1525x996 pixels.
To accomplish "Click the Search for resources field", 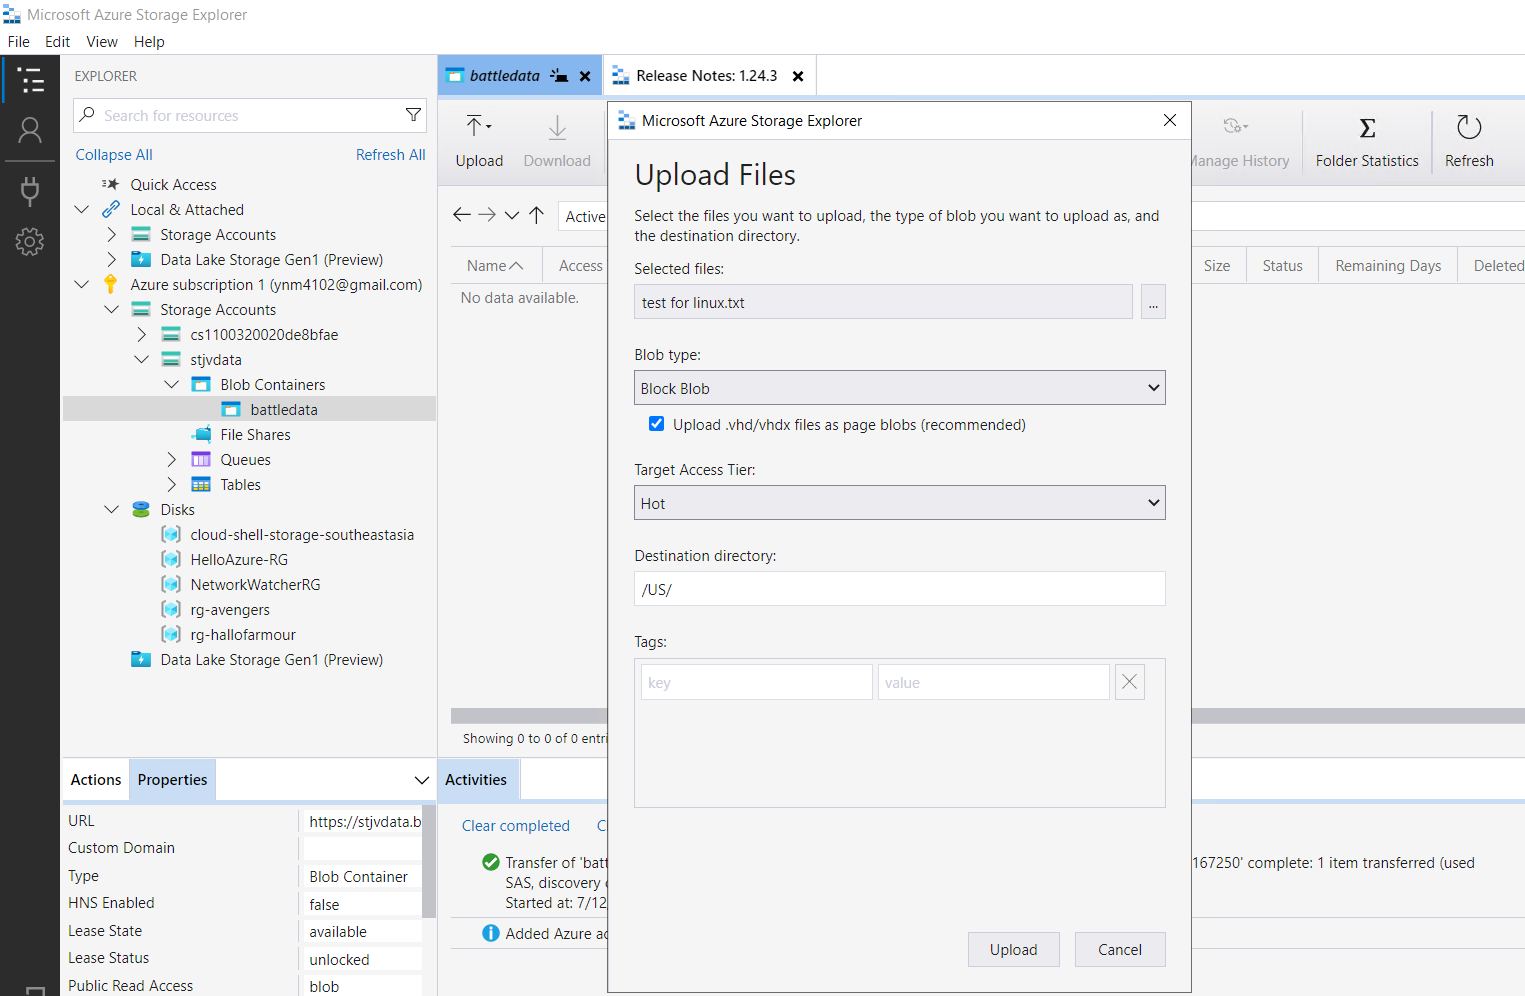I will pos(250,115).
